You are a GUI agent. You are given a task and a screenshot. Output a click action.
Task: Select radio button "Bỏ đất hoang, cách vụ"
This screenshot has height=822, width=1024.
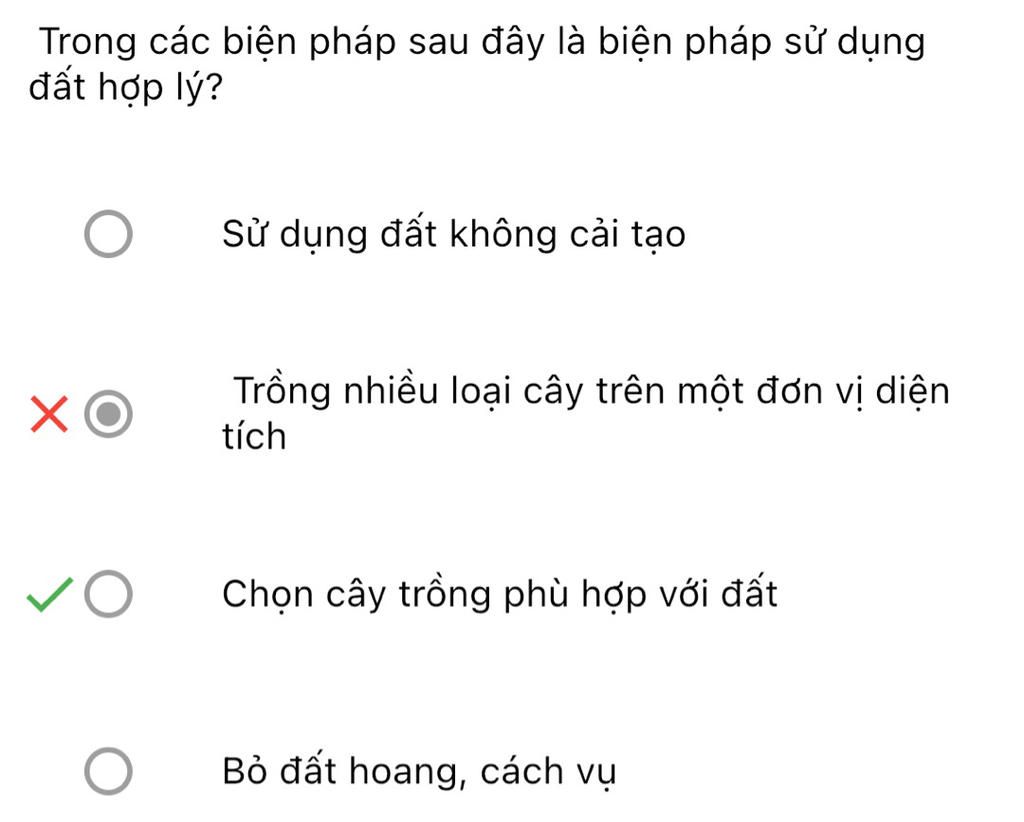click(107, 773)
